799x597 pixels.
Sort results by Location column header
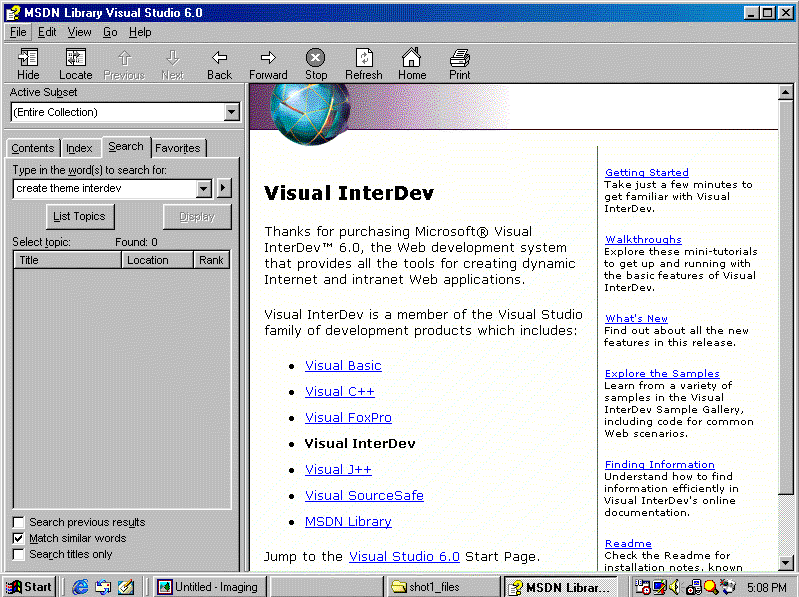tap(157, 260)
